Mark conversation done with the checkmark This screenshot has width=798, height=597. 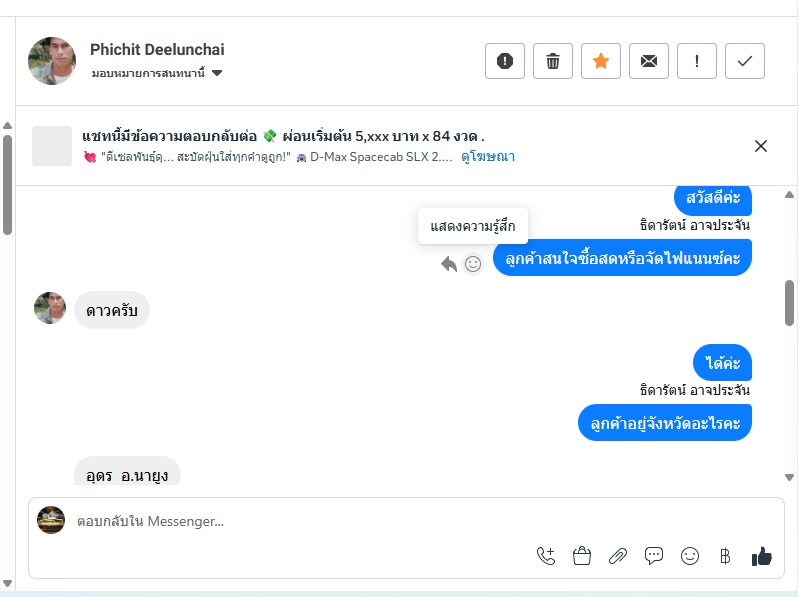(x=745, y=61)
